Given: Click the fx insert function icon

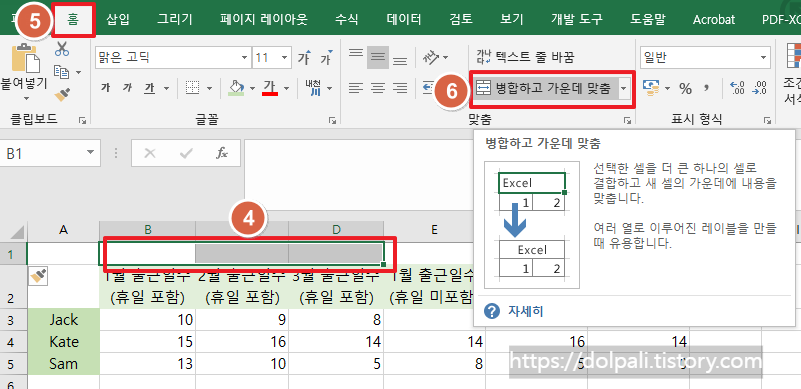Looking at the screenshot, I should [222, 153].
